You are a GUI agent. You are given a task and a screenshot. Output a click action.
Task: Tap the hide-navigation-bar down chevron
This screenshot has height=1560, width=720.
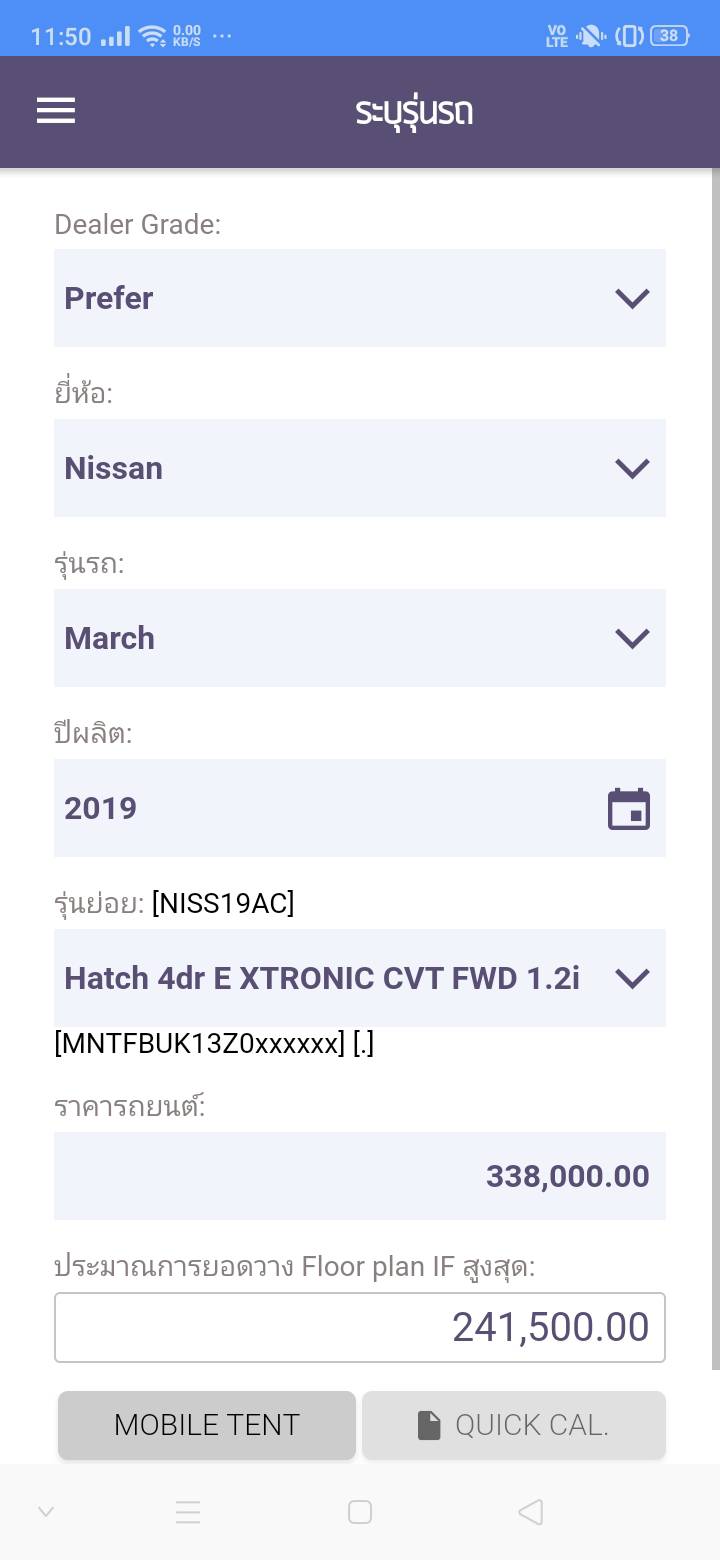[x=46, y=1512]
